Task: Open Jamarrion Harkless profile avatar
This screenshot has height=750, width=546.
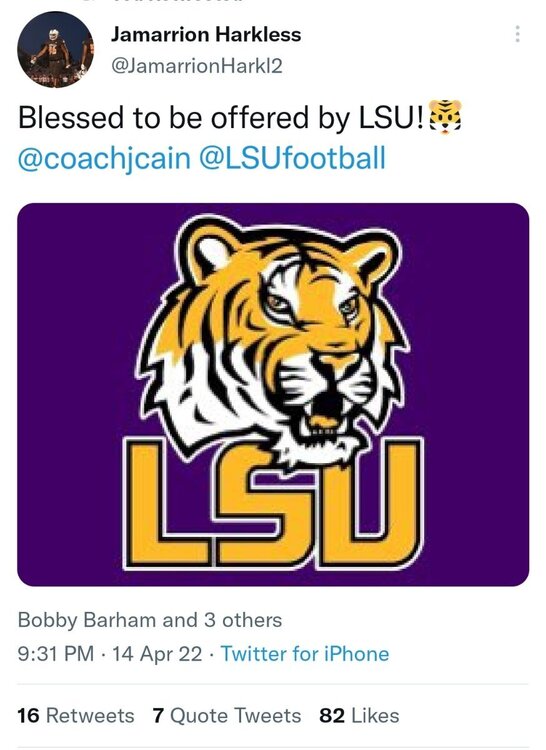Action: [55, 50]
